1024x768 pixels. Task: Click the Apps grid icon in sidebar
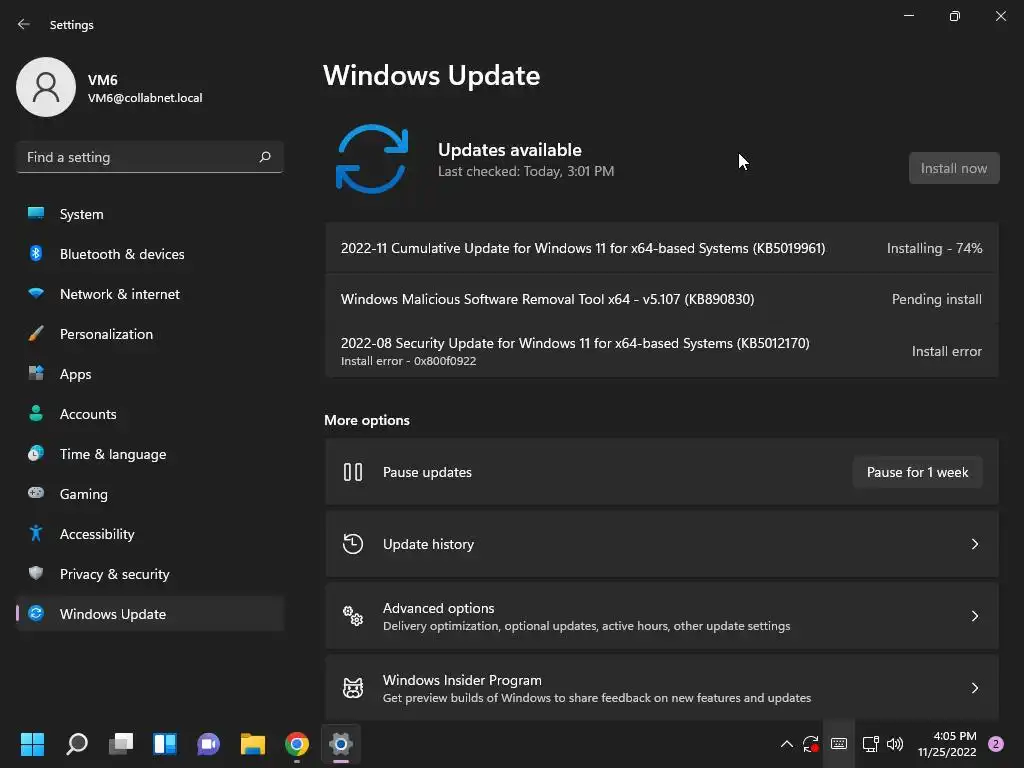(36, 374)
